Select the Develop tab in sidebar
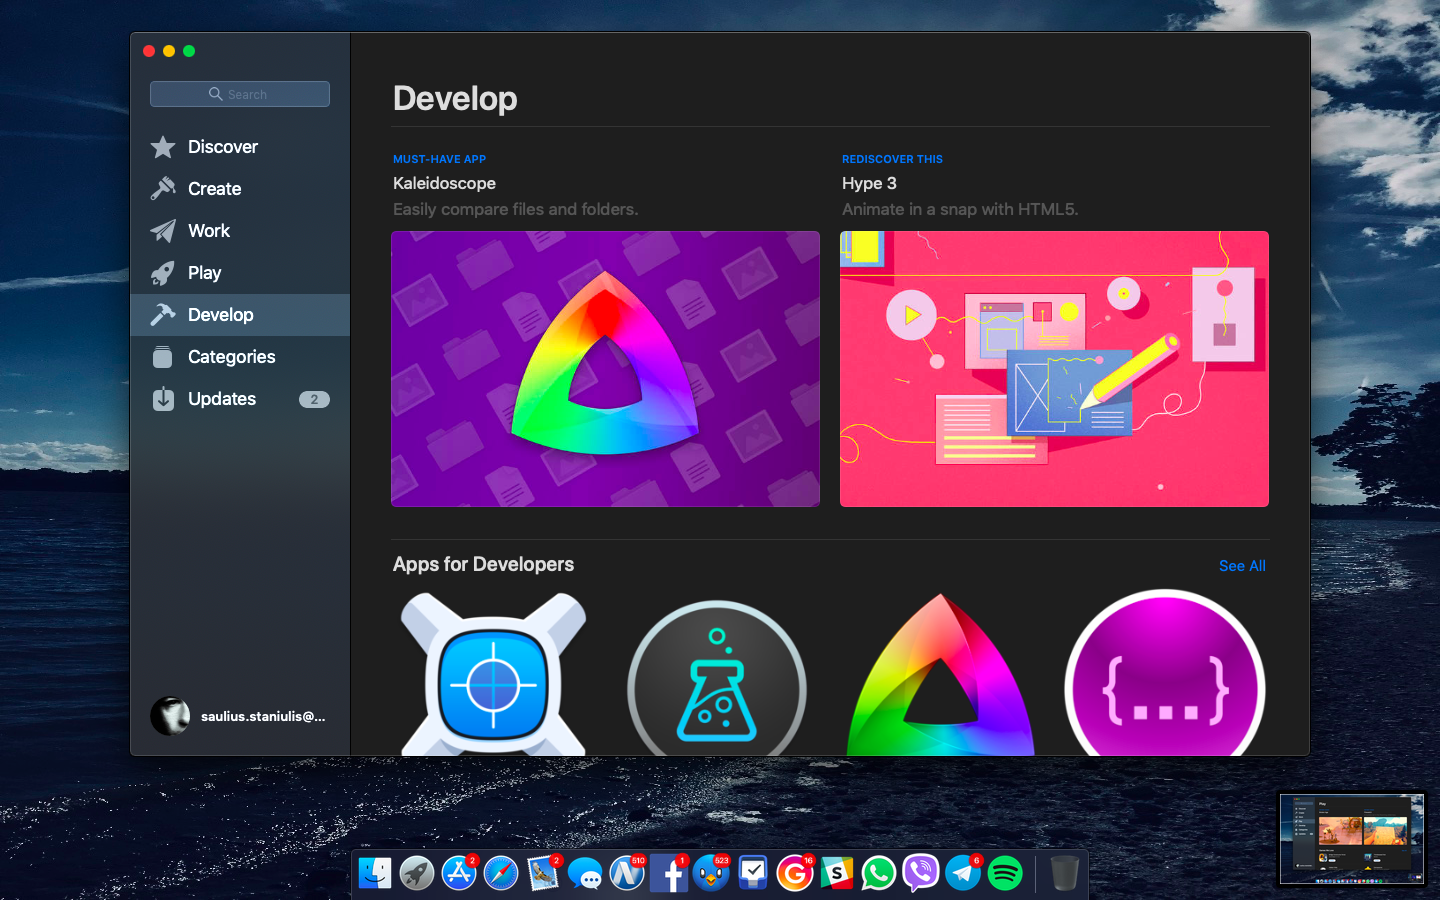 [x=220, y=315]
